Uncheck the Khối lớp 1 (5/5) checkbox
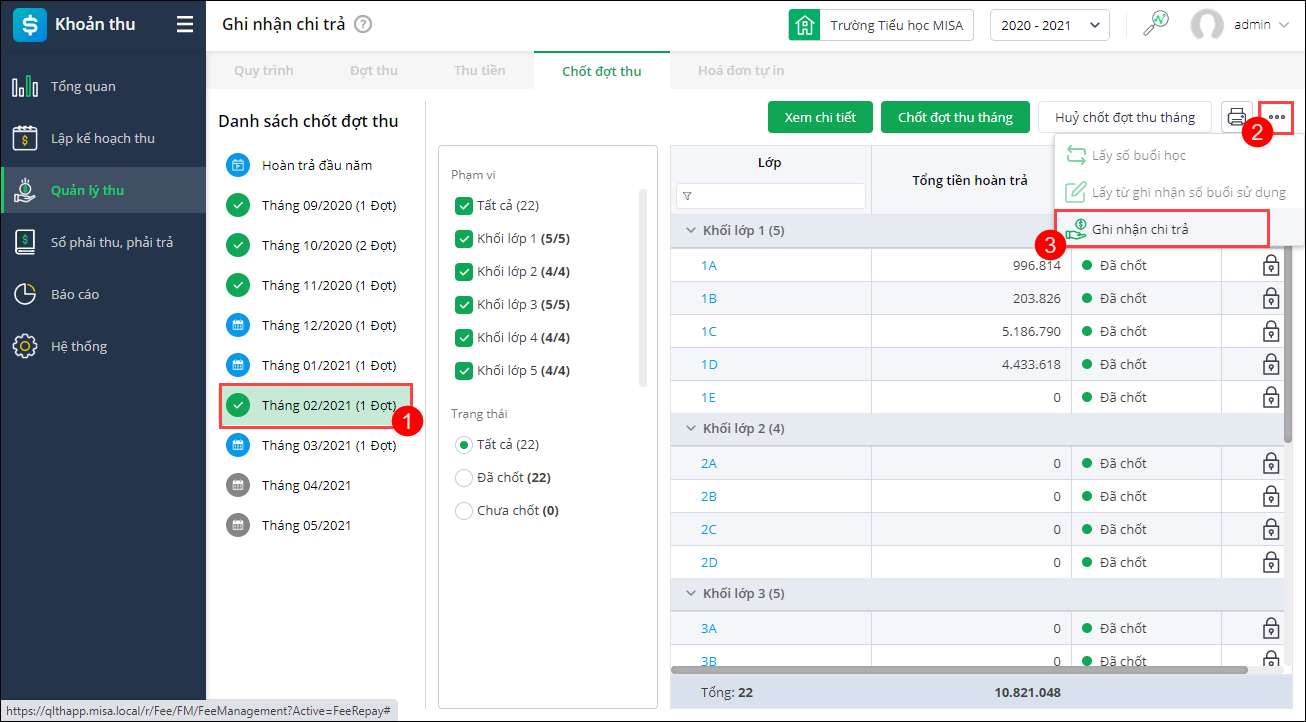This screenshot has height=722, width=1306. tap(463, 239)
